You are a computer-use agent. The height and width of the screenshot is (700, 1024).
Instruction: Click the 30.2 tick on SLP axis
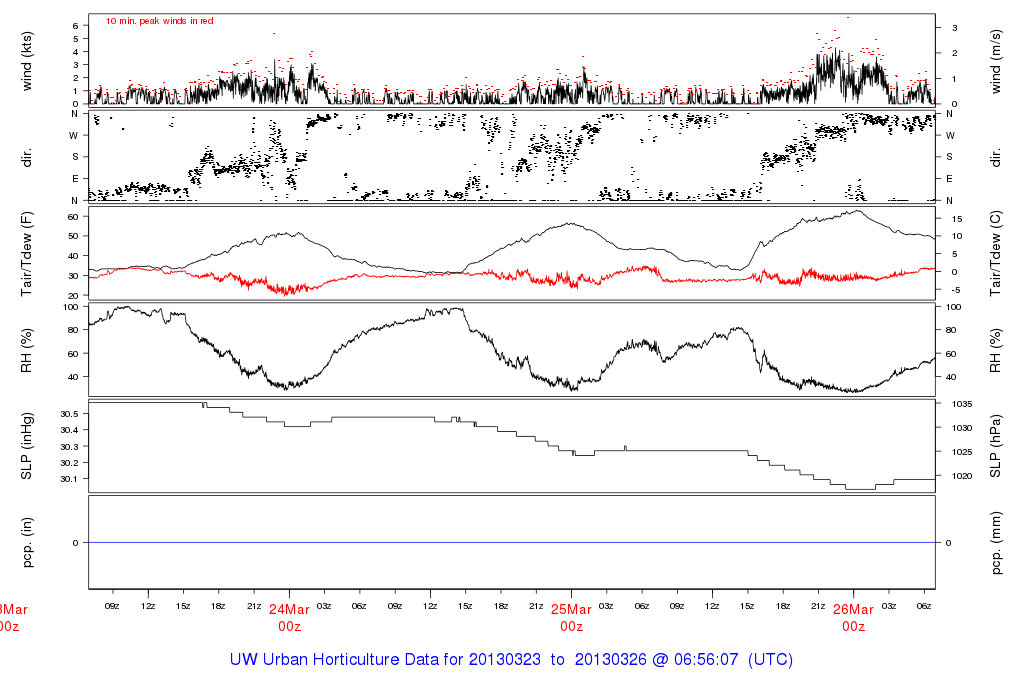tap(69, 462)
